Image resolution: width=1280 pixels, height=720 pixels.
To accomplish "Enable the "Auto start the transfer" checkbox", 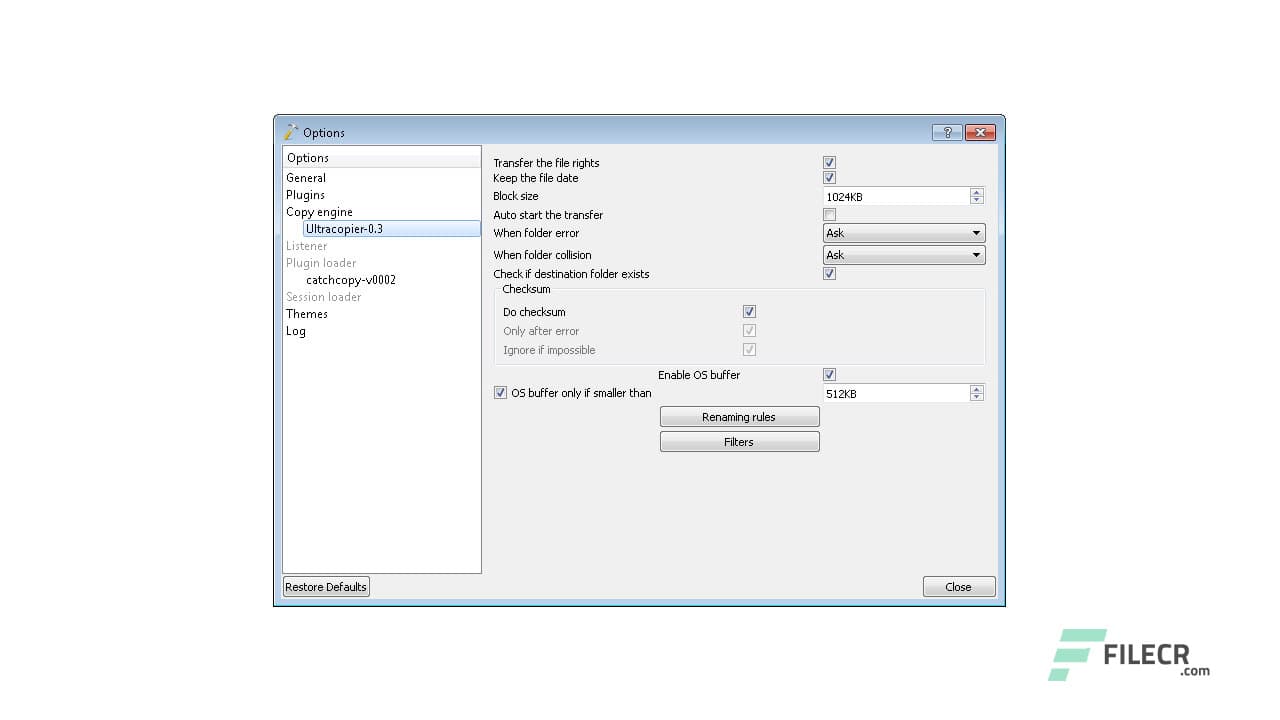I will click(x=829, y=214).
